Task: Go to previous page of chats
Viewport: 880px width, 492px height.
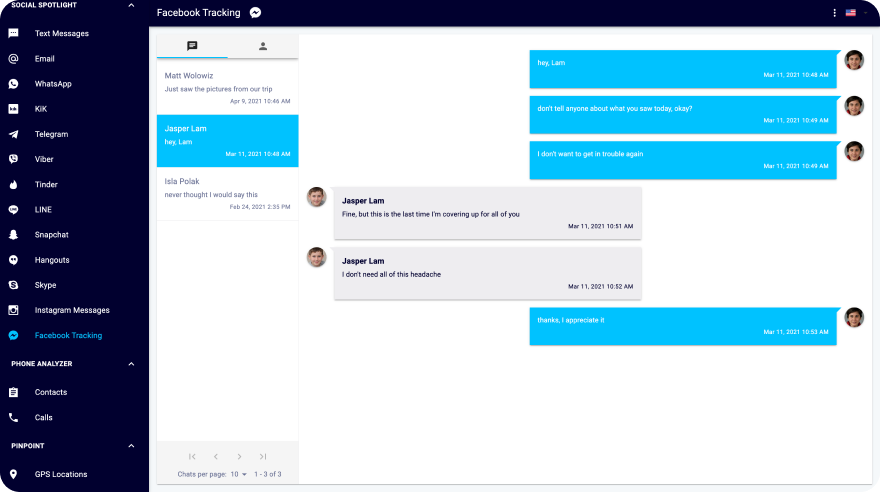Action: pos(216,457)
